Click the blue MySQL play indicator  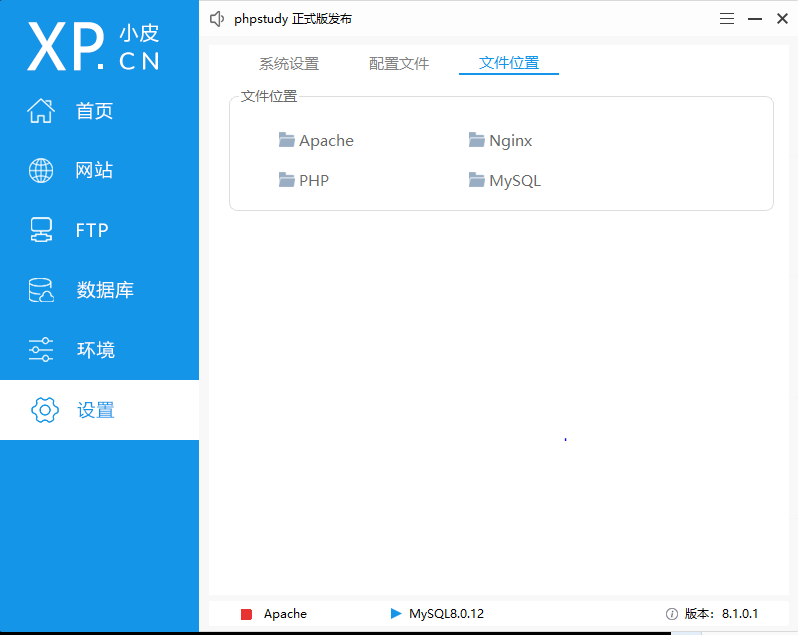pyautogui.click(x=395, y=614)
